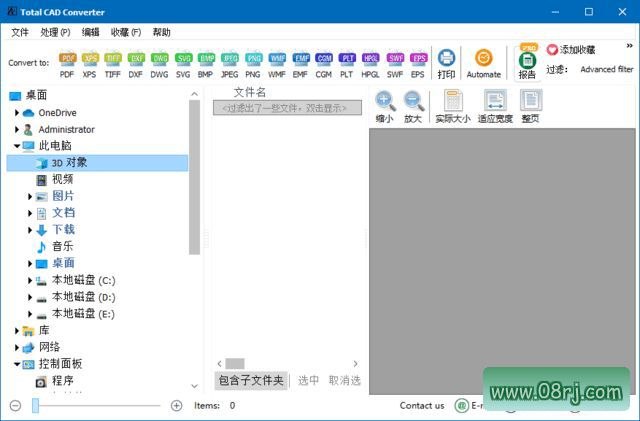Expand 本地磁盘 (C:) drive node
Image resolution: width=640 pixels, height=421 pixels.
pyautogui.click(x=30, y=281)
